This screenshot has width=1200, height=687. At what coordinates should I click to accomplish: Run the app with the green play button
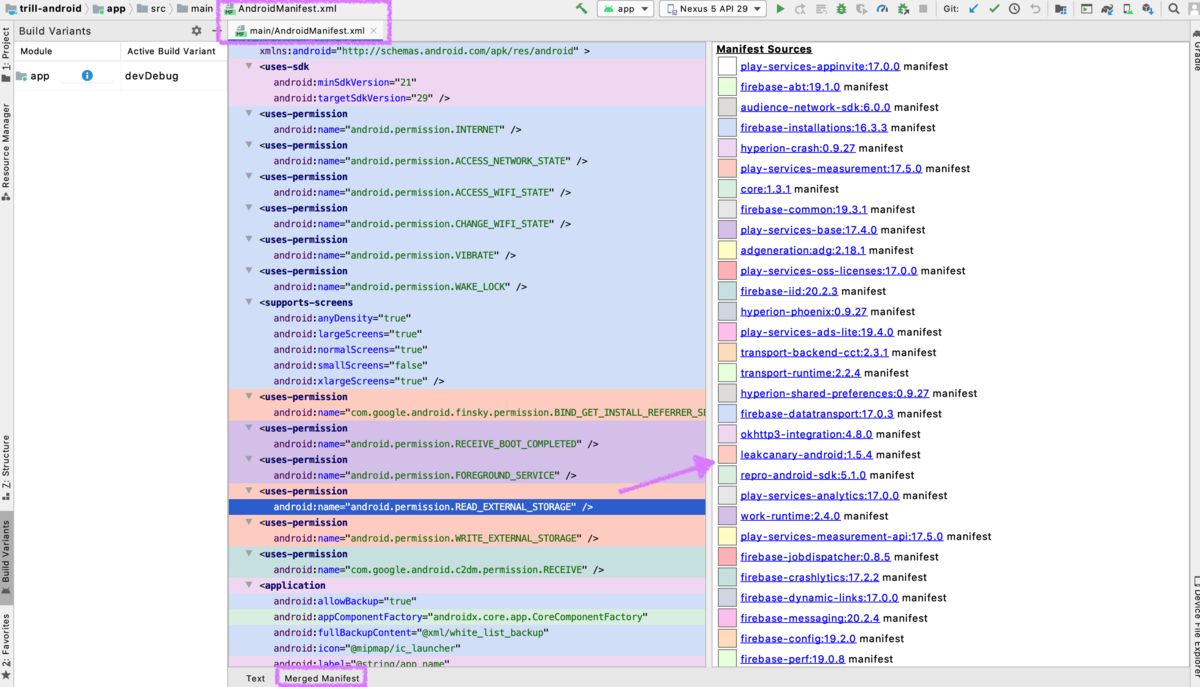coord(780,9)
